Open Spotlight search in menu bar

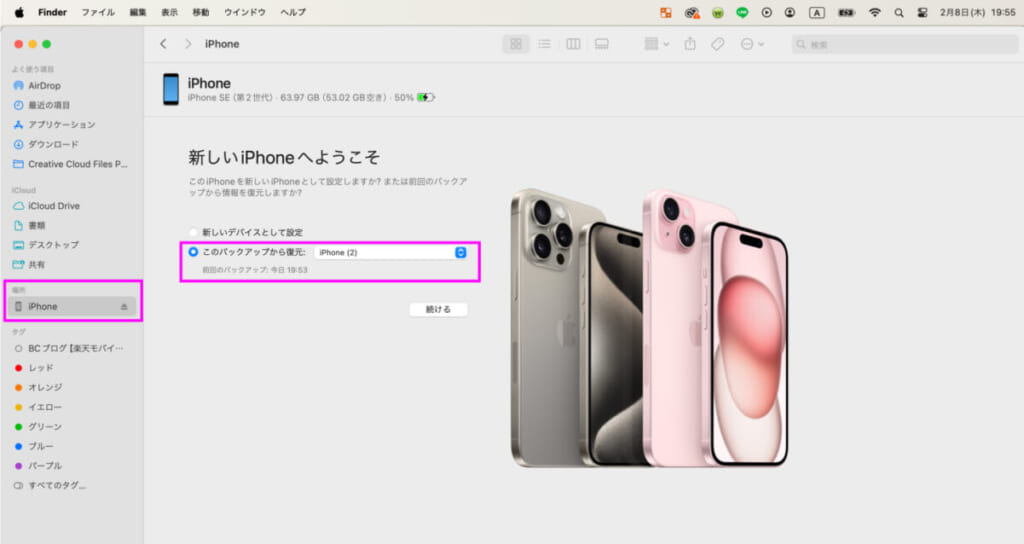[x=899, y=12]
